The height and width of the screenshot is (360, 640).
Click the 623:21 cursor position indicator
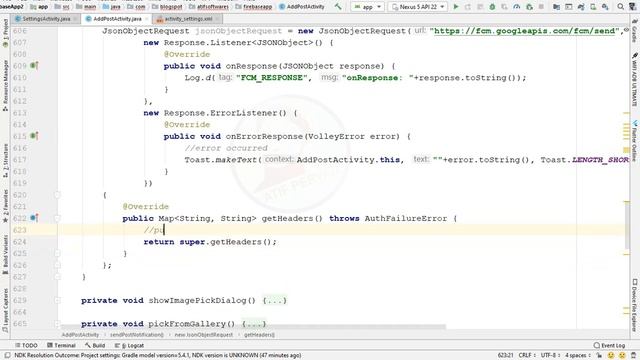[505, 356]
